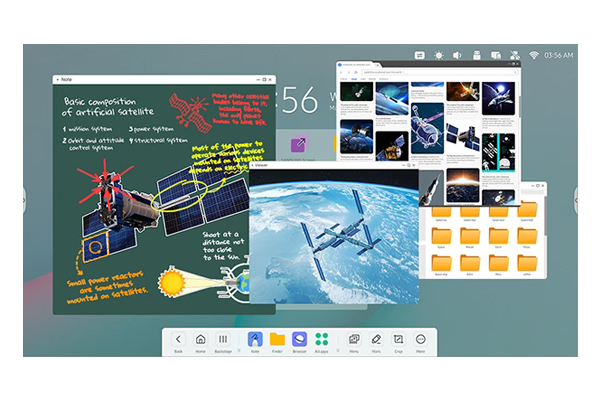Select the Crop tool in dock
Image resolution: width=600 pixels, height=400 pixels.
point(398,342)
